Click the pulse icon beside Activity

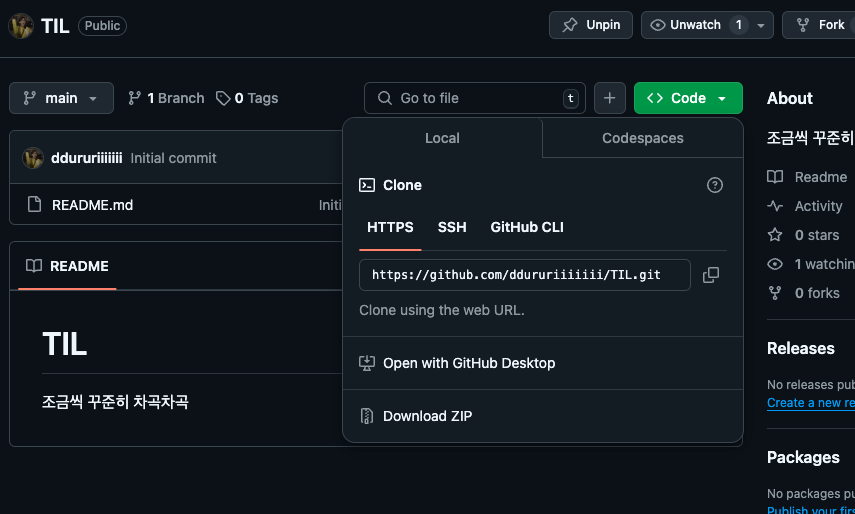(x=775, y=206)
